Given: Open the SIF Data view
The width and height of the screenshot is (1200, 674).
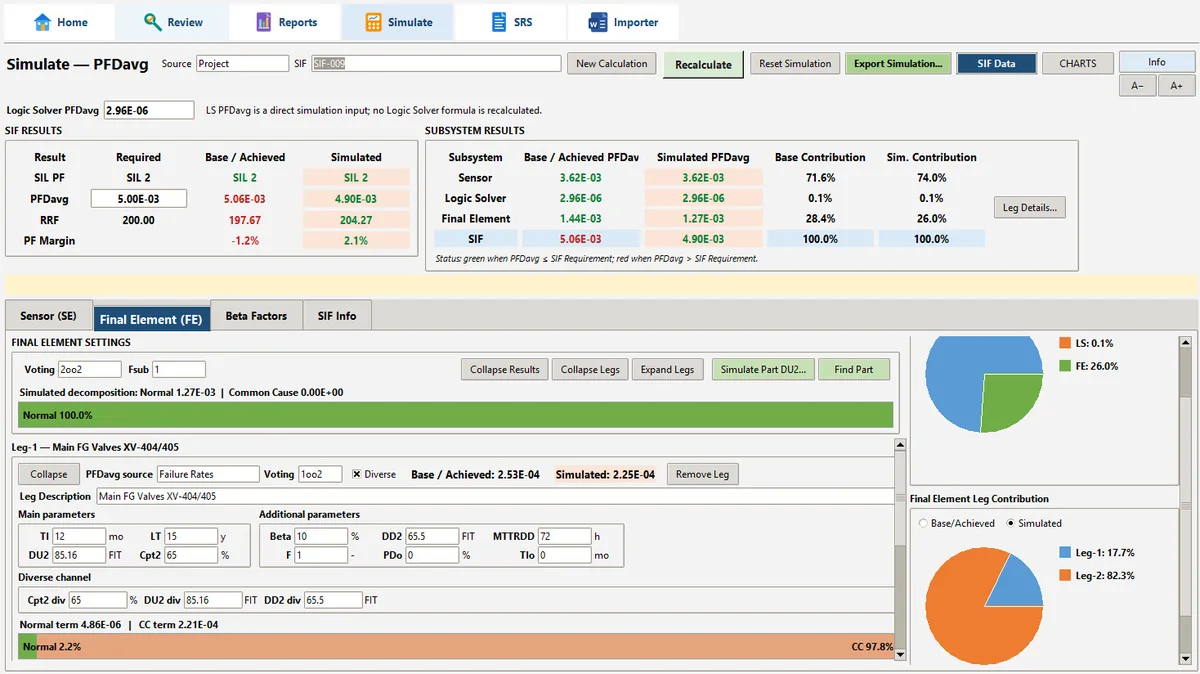Looking at the screenshot, I should point(996,63).
